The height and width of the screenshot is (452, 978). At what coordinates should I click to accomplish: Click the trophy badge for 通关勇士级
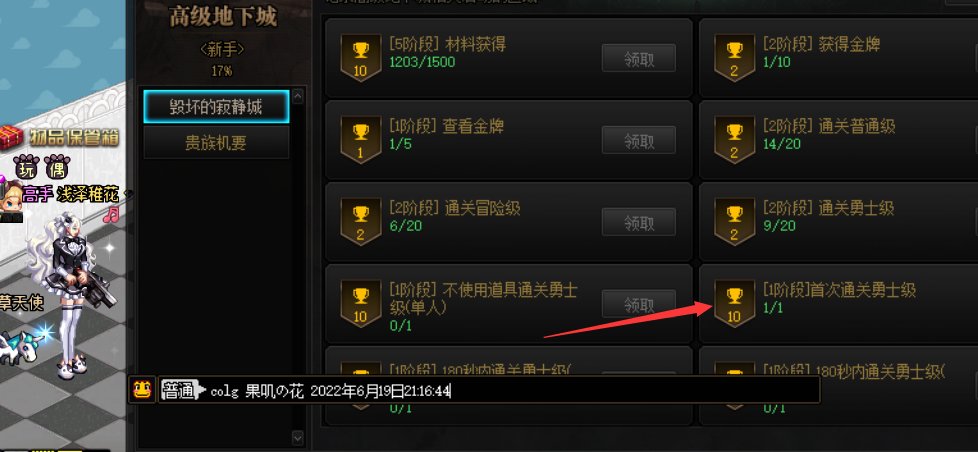734,221
